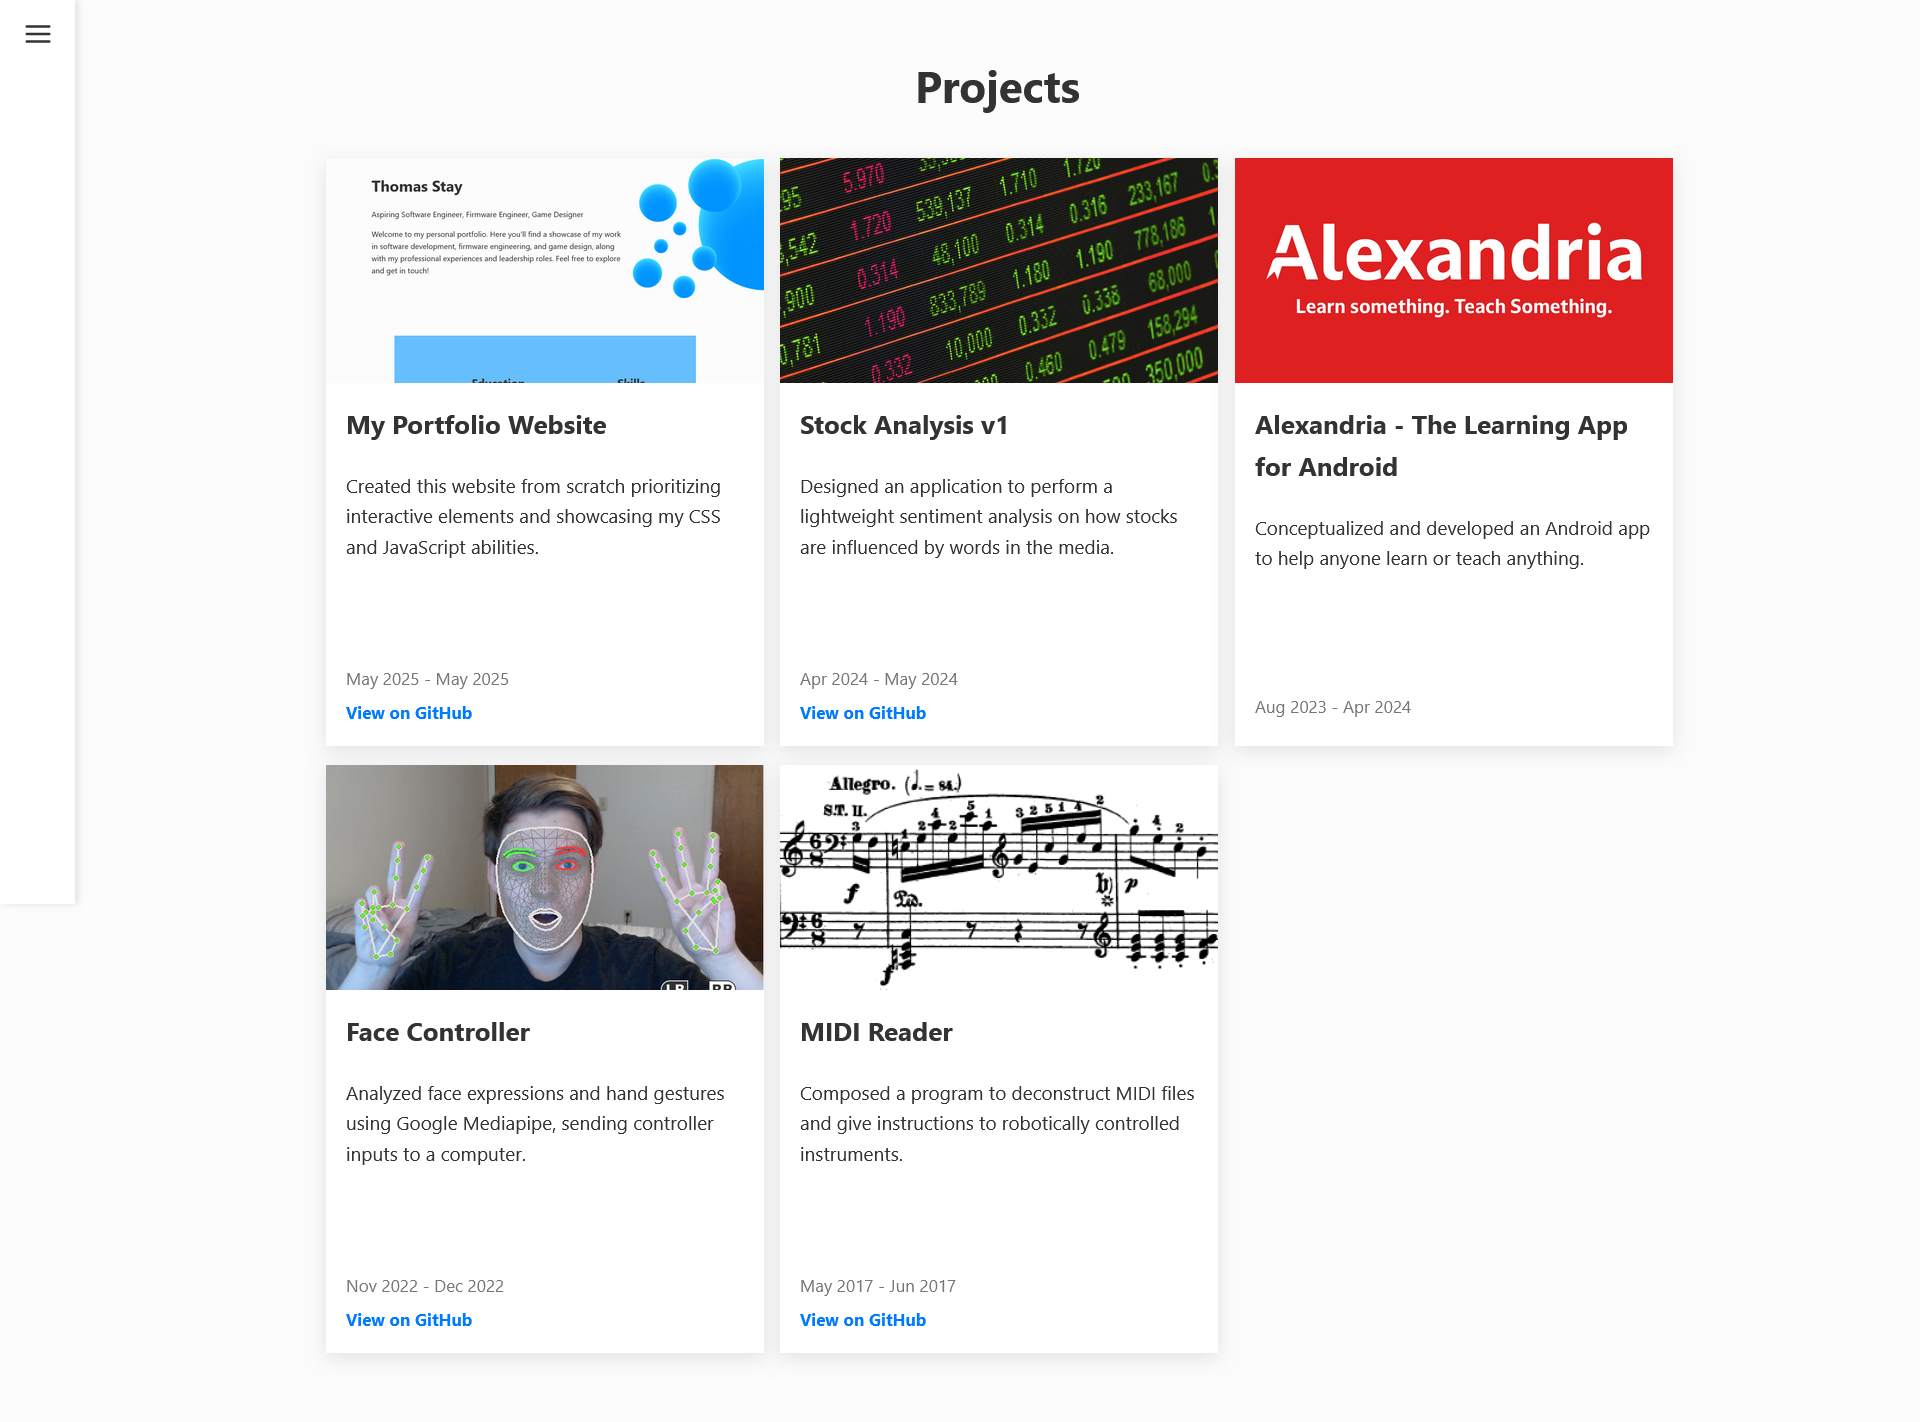
Task: Click the stock ticker numbers image
Action: [x=999, y=270]
